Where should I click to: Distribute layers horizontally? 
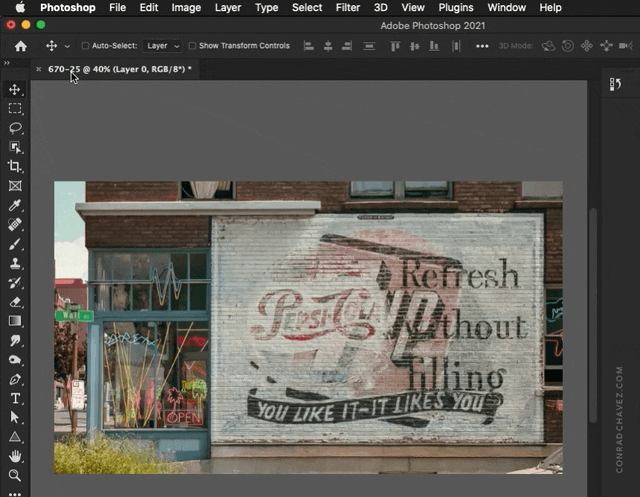pyautogui.click(x=456, y=46)
